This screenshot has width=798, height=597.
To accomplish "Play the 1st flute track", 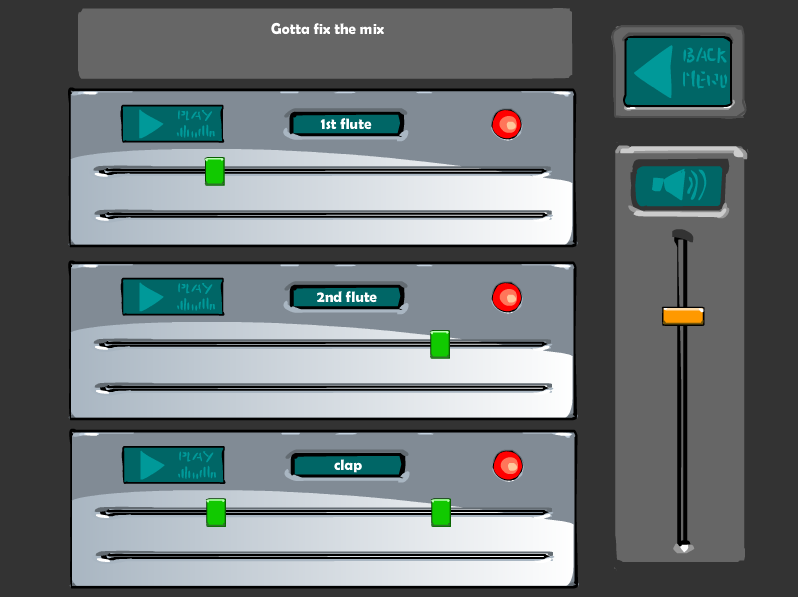I will [x=172, y=124].
